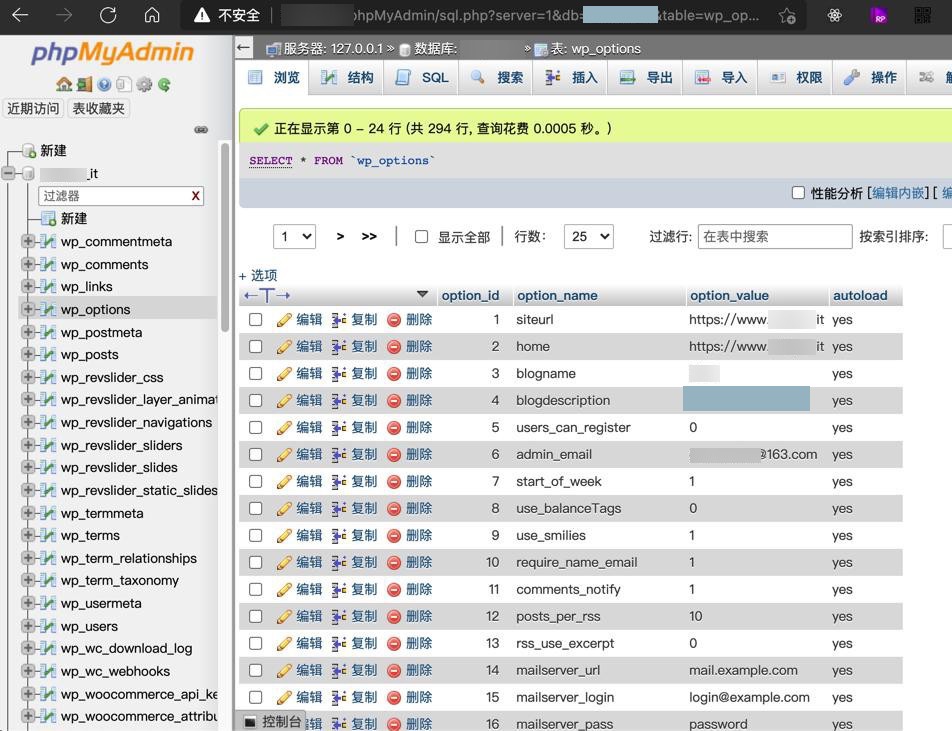The image size is (952, 731).
Task: Go to next page with > button
Action: (340, 236)
